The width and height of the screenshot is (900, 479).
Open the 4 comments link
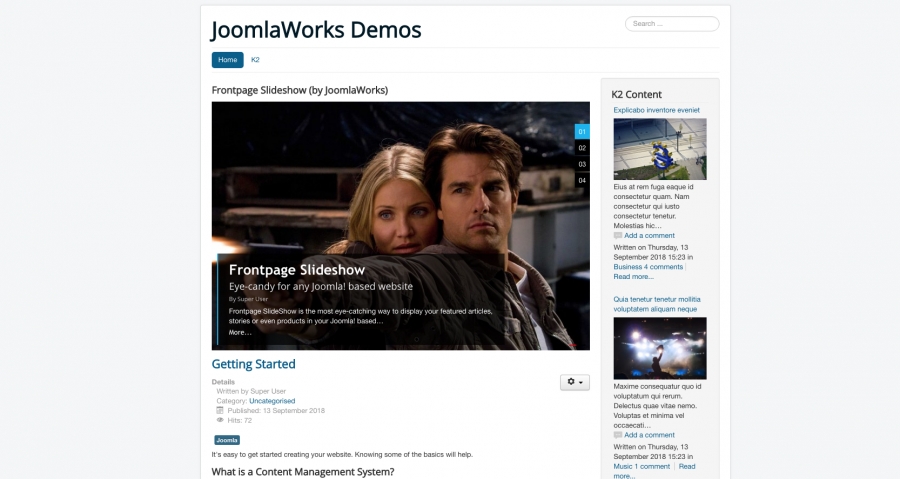pyautogui.click(x=664, y=267)
